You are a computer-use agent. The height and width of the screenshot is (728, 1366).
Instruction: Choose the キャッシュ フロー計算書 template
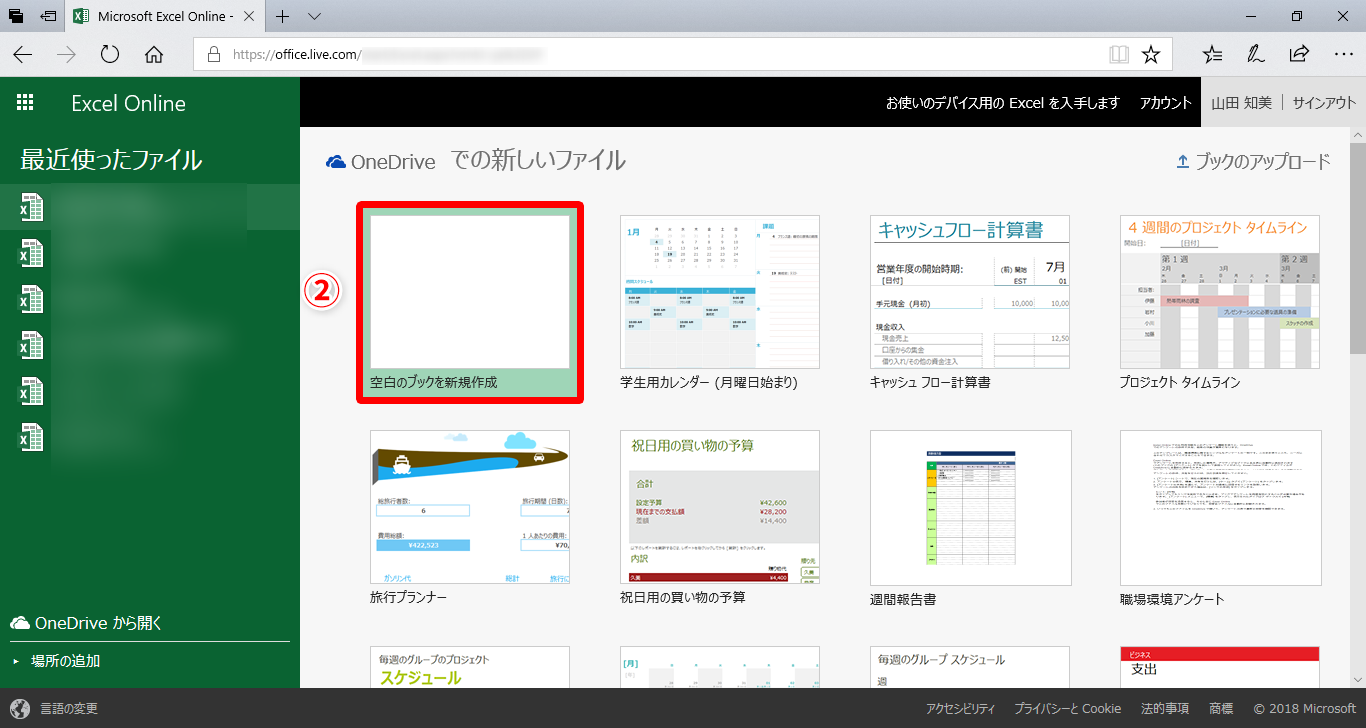(x=970, y=303)
